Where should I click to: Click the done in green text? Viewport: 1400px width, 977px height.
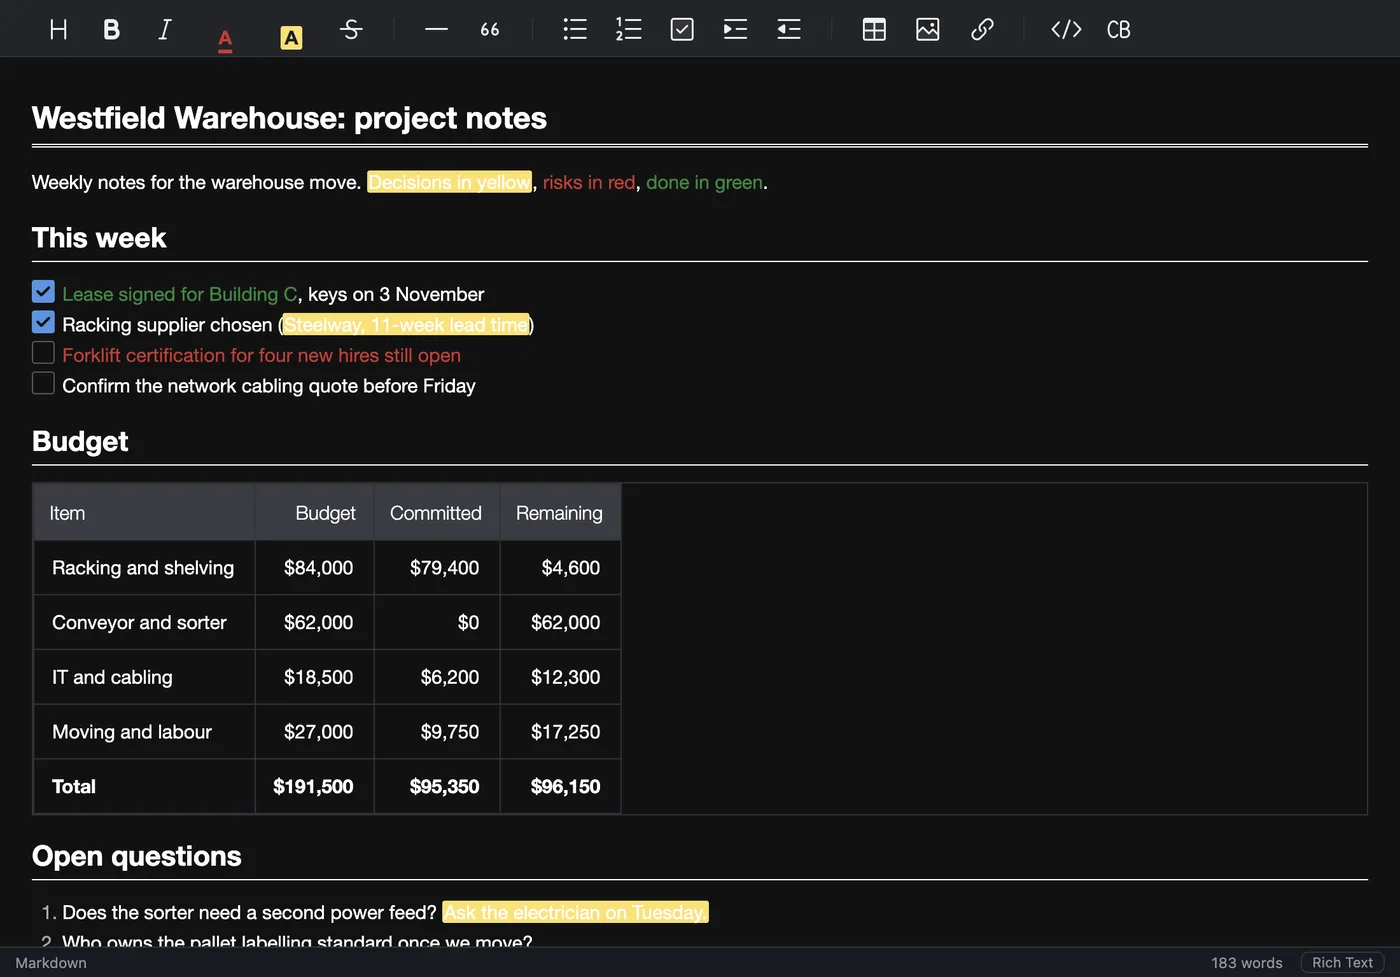(x=705, y=182)
